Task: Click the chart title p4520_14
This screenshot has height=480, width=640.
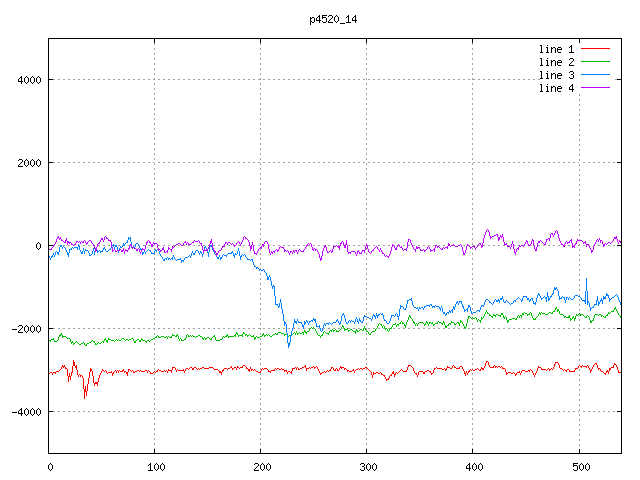Action: (x=333, y=19)
